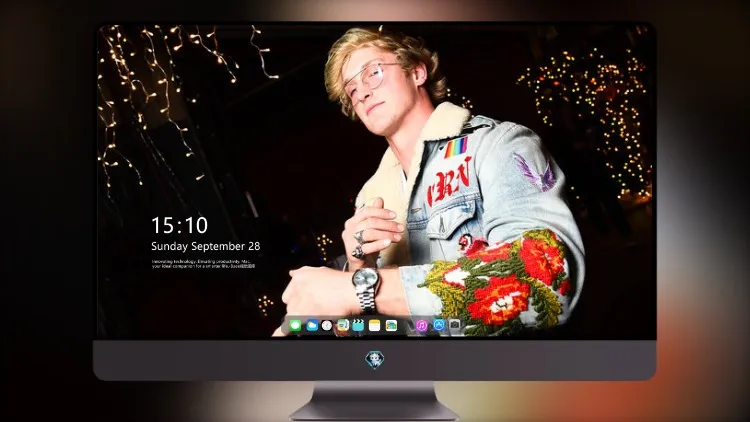
Task: Open the green Messages app in dock
Action: 295,326
